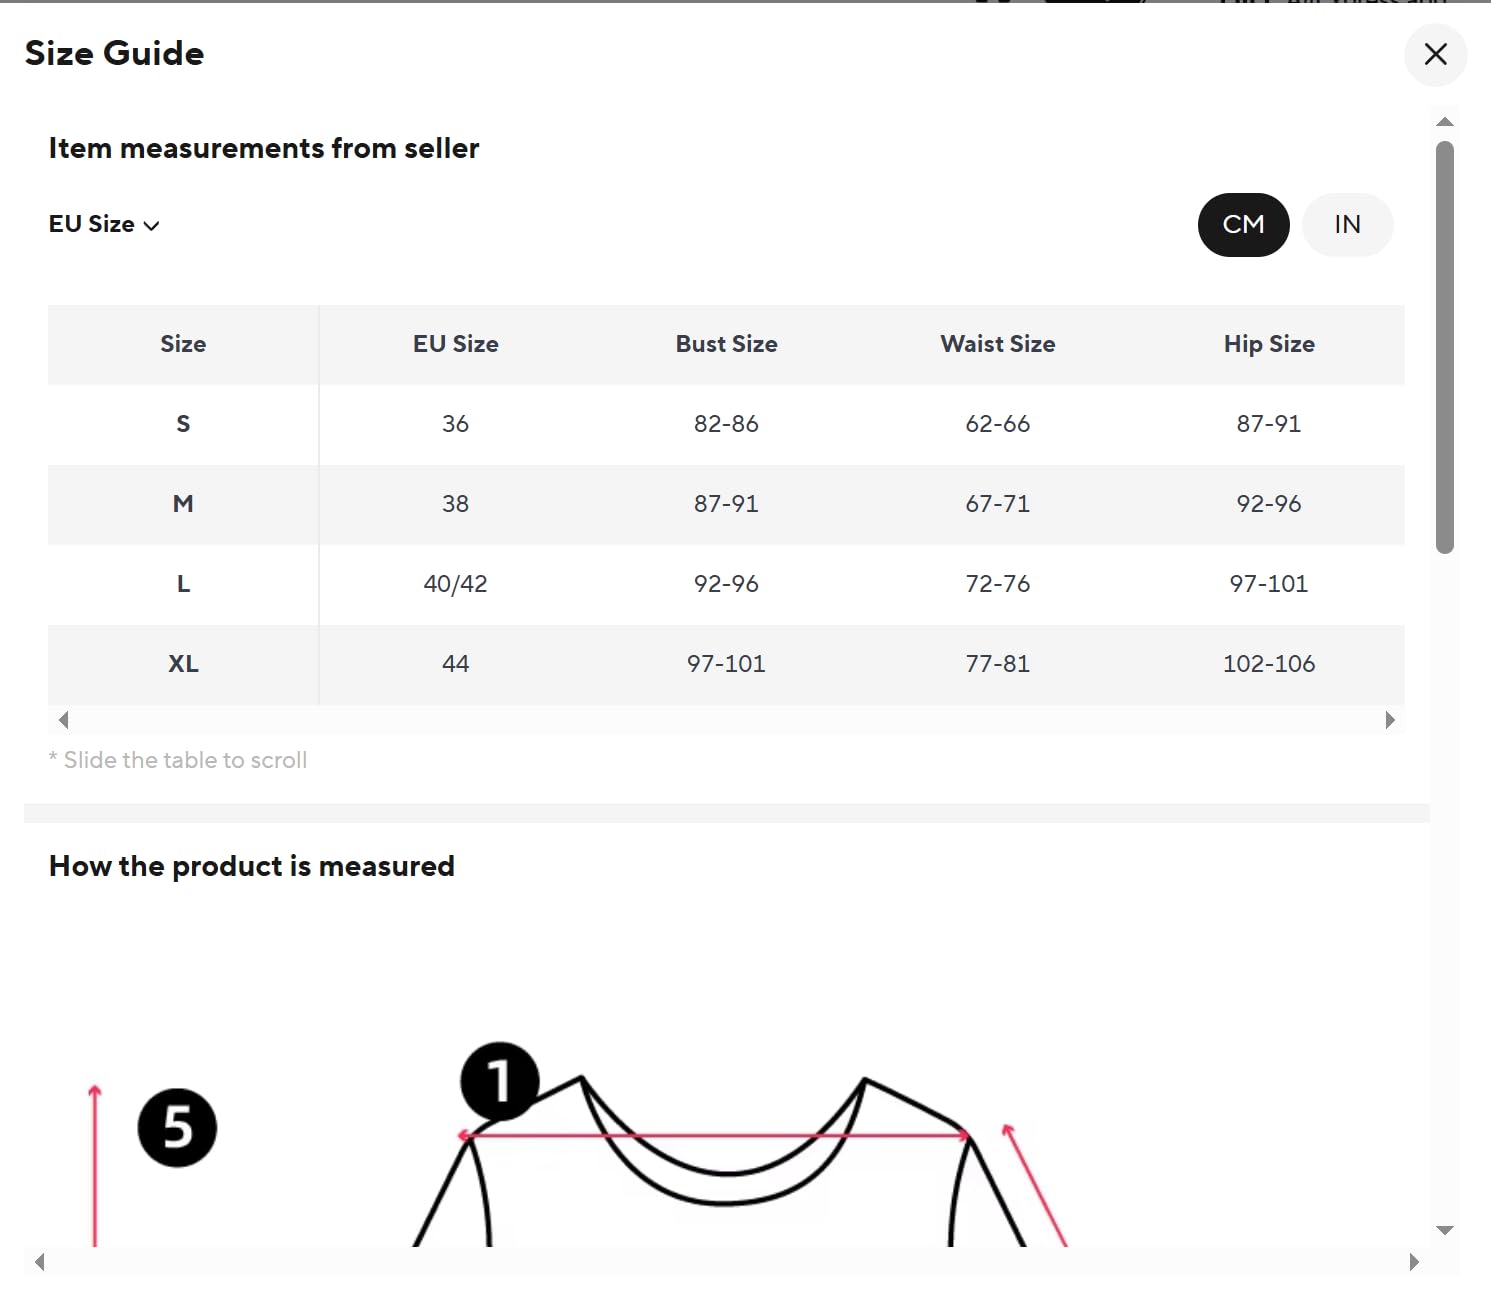Click the bottom scrollbar's right arrow
1491x1304 pixels.
1413,1262
